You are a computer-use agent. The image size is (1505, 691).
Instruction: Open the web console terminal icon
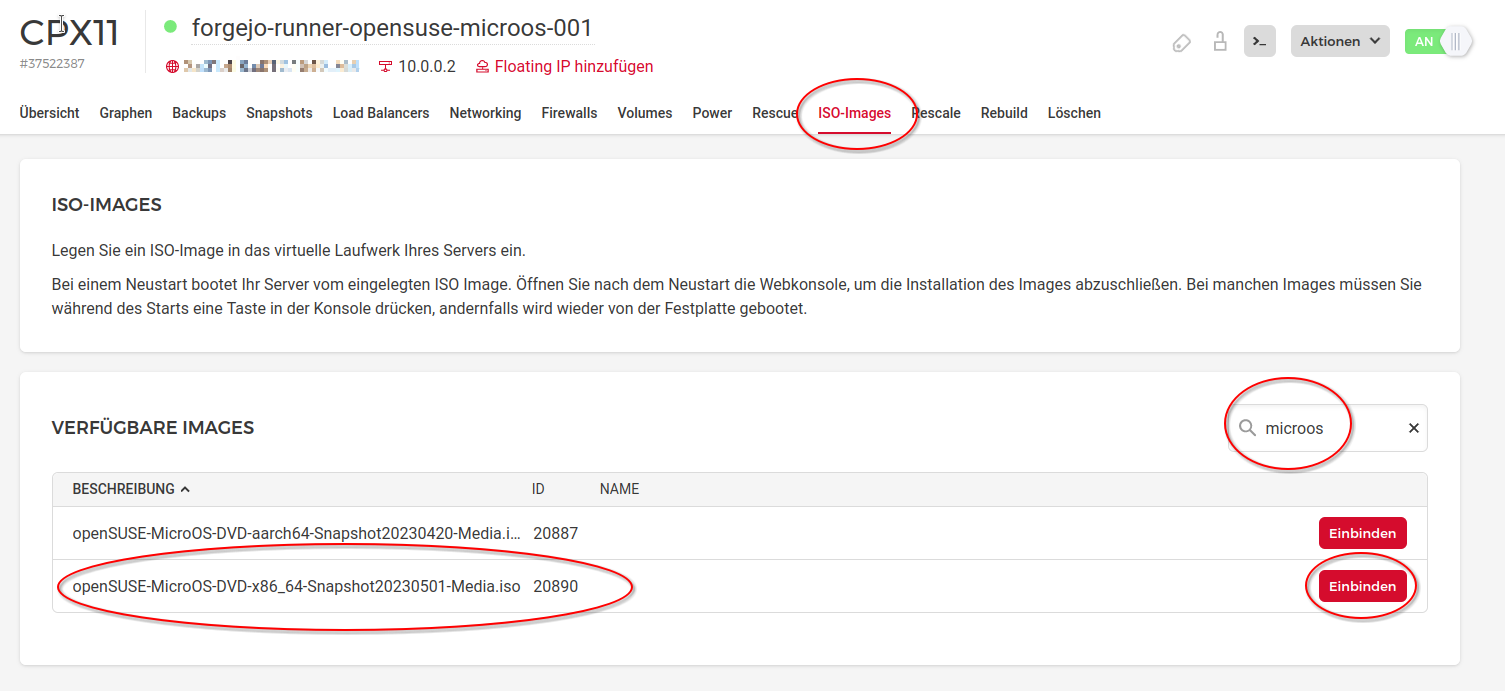click(x=1260, y=41)
